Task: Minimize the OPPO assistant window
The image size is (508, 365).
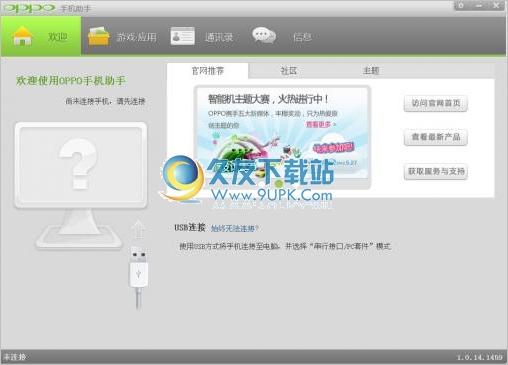Action: tap(479, 6)
